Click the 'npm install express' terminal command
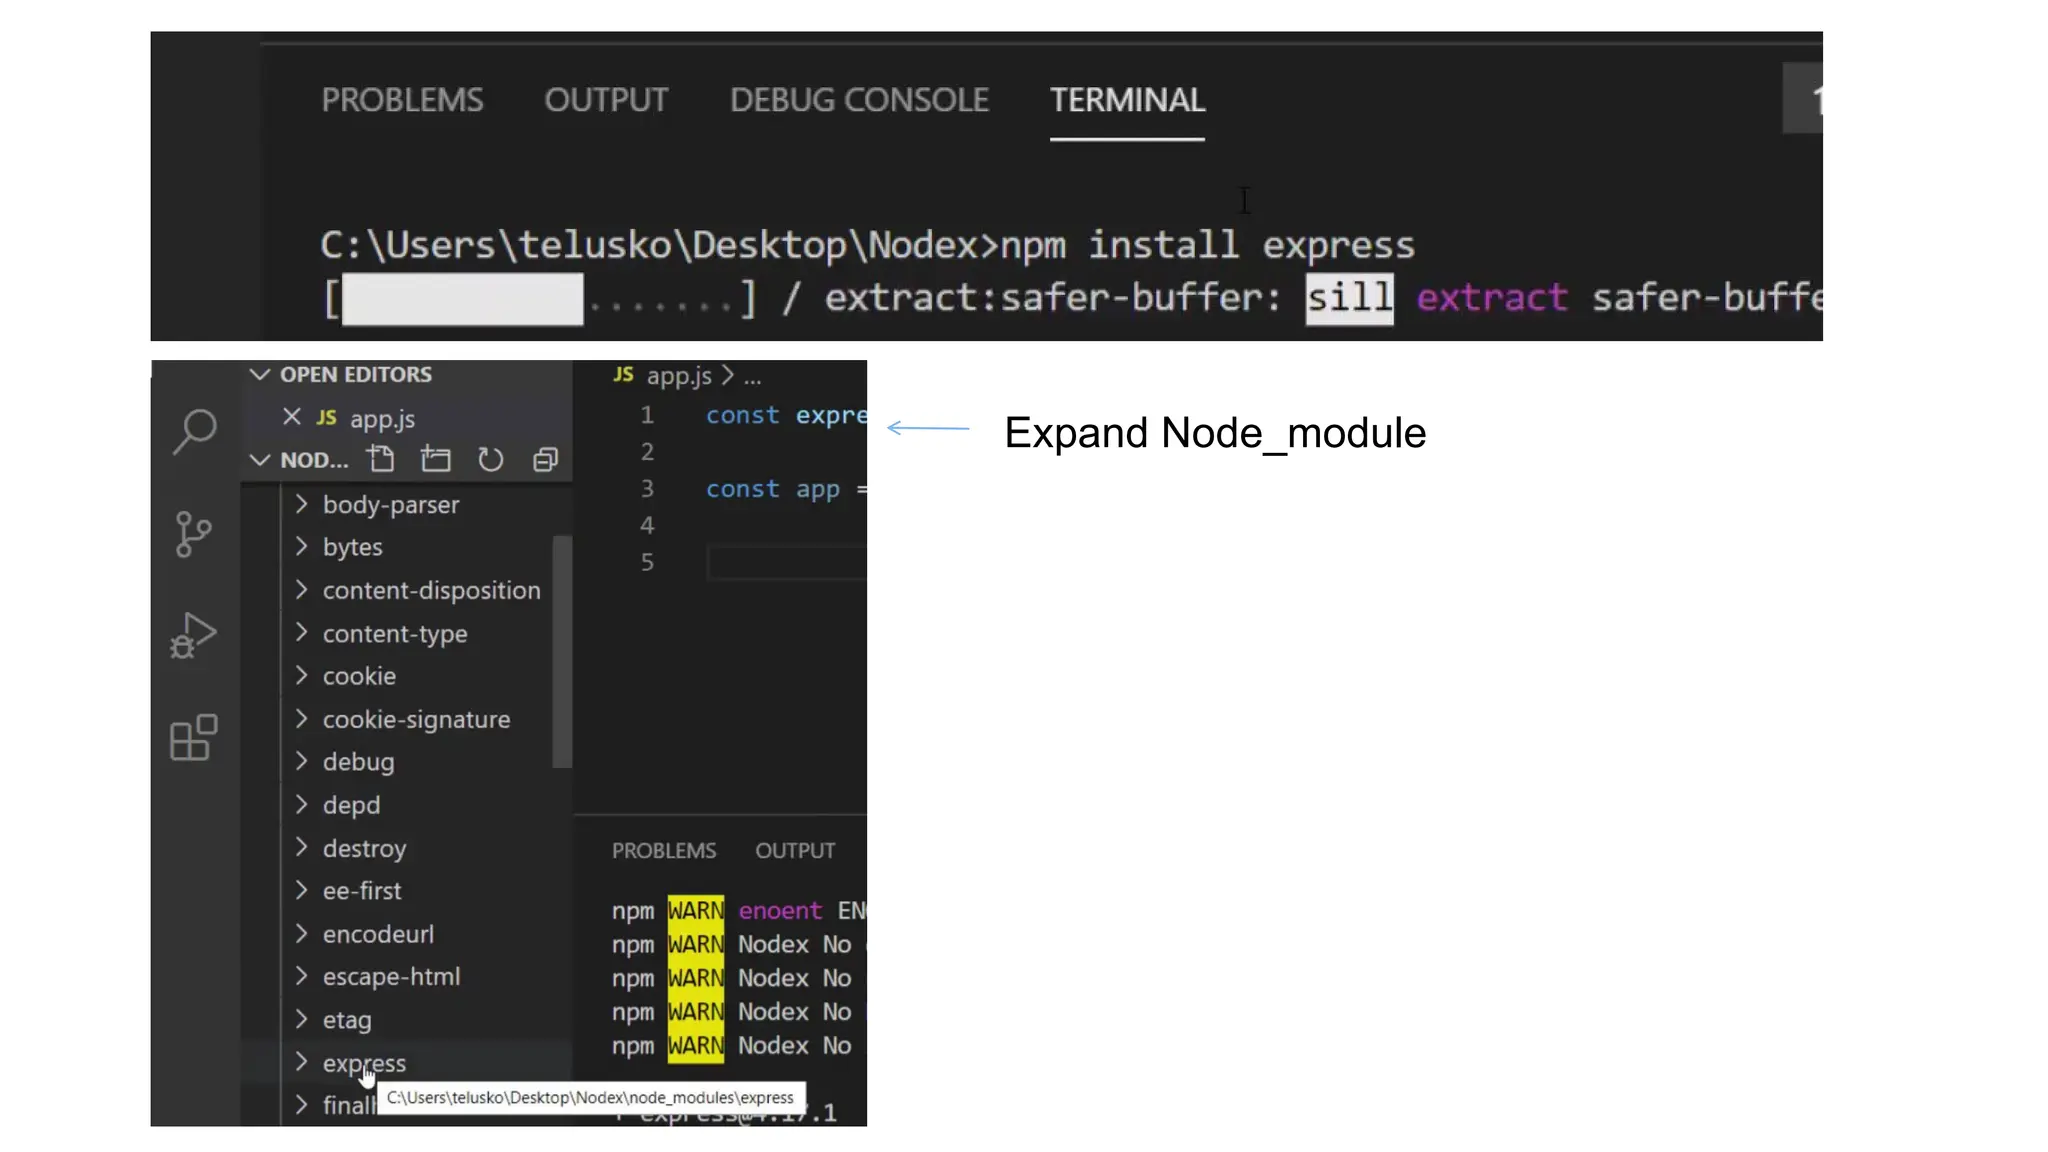 1207,246
